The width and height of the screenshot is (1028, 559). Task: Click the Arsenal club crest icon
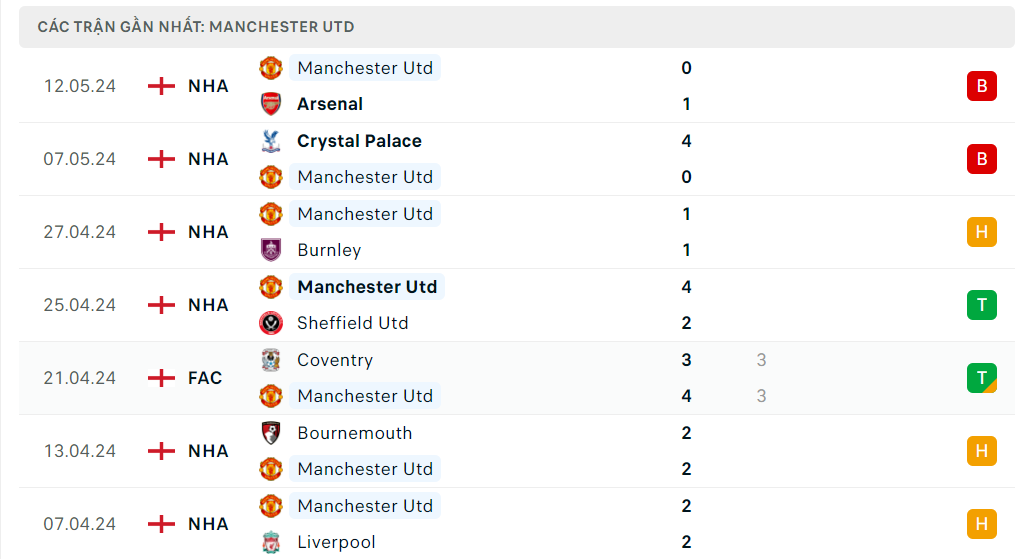pos(271,104)
